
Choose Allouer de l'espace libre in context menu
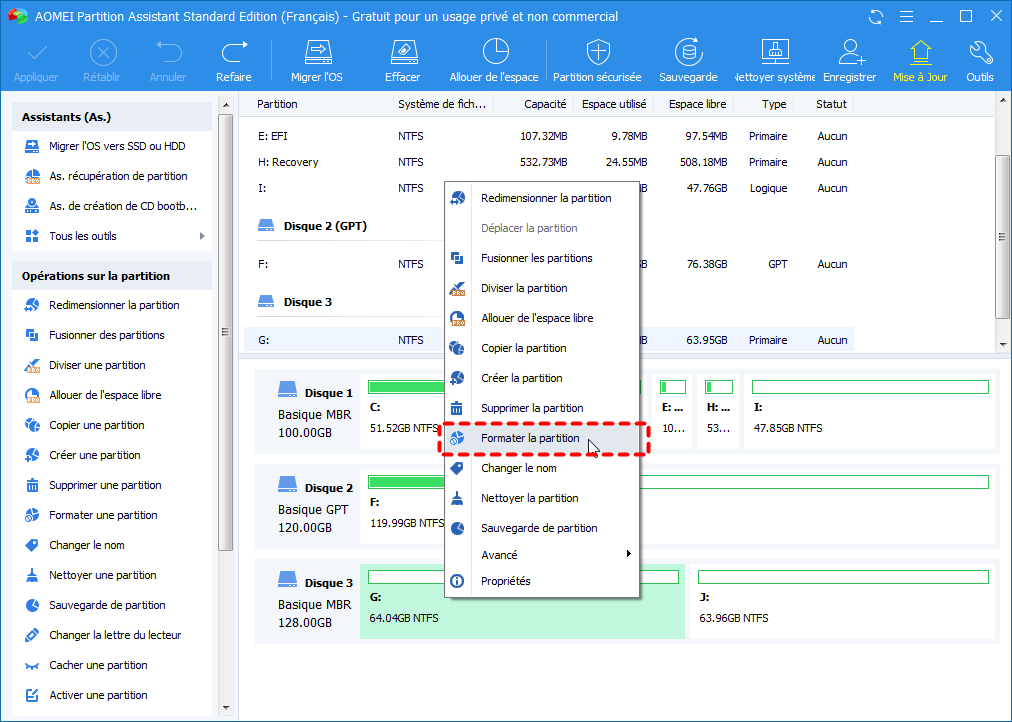[542, 318]
